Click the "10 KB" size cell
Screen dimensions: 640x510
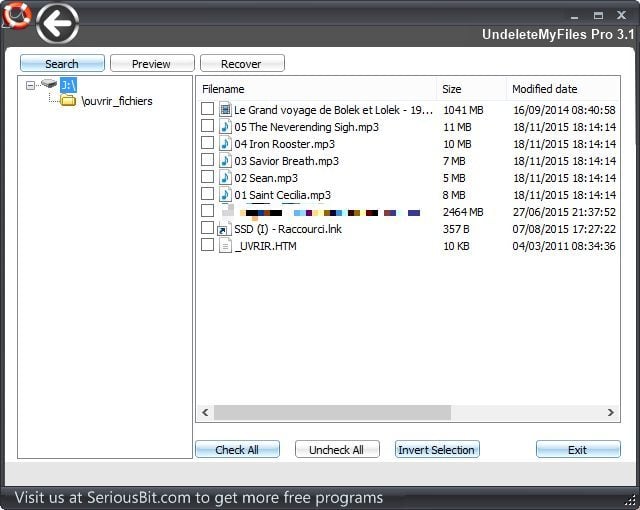tap(456, 246)
